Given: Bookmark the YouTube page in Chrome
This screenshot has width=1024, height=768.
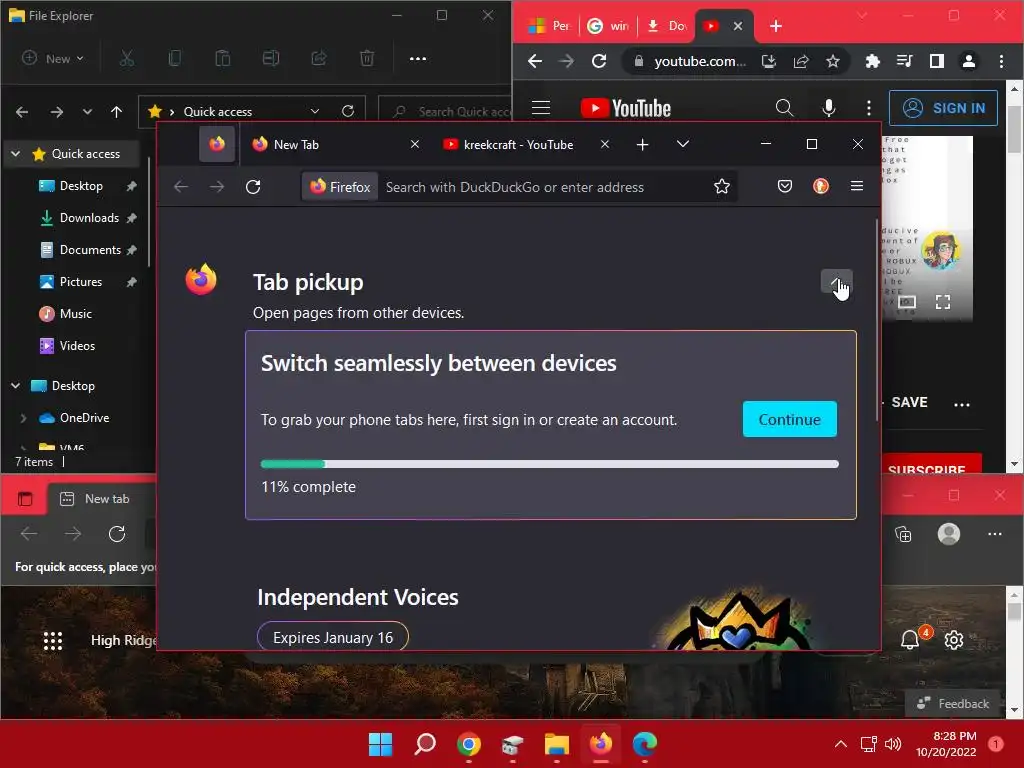Looking at the screenshot, I should tap(833, 61).
